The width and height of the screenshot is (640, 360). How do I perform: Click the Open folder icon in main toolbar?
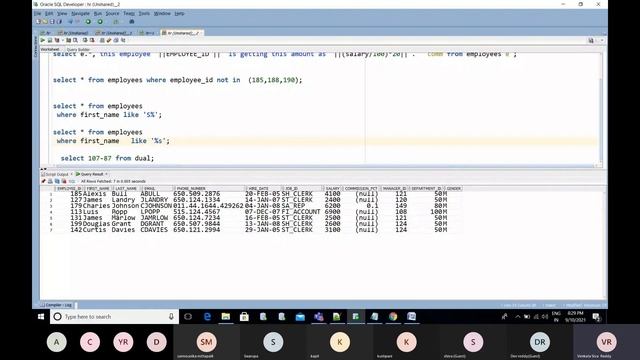tap(45, 22)
